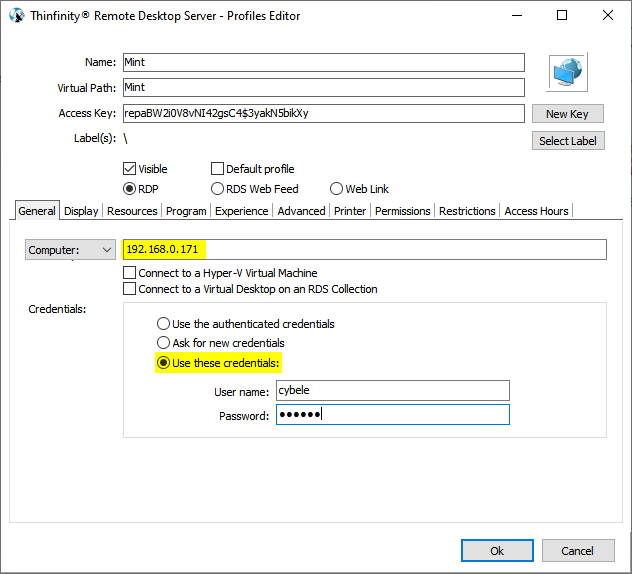This screenshot has width=632, height=574.
Task: Click the profile computer globe icon
Action: pos(567,72)
